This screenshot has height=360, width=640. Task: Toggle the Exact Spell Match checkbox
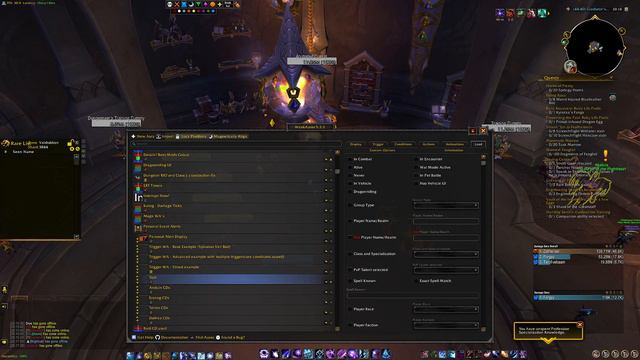point(416,281)
